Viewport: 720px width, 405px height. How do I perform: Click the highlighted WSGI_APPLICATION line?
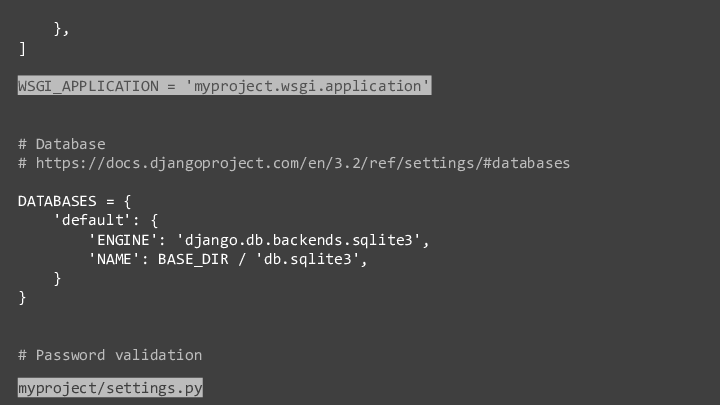225,85
